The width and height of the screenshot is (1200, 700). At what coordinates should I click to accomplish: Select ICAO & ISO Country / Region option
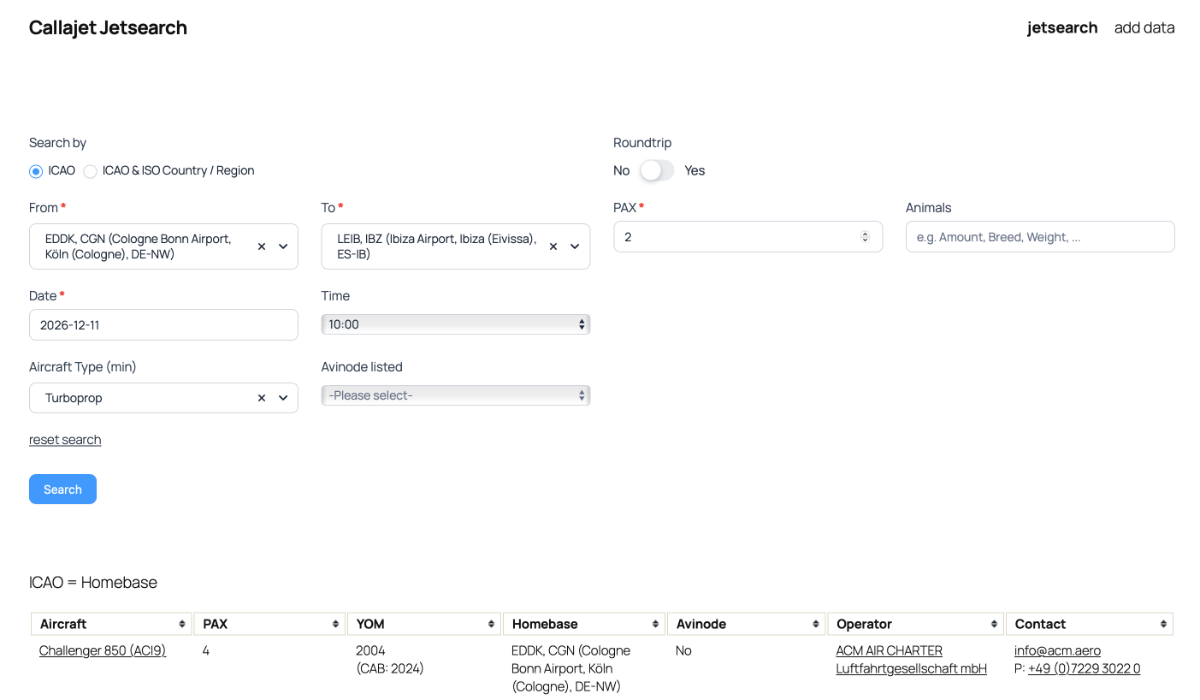(x=90, y=171)
